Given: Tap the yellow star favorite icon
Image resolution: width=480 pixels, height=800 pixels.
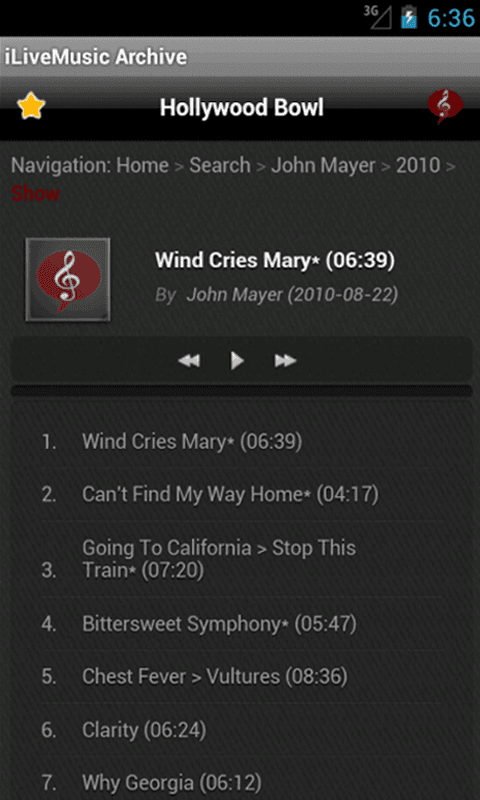Looking at the screenshot, I should pyautogui.click(x=31, y=106).
